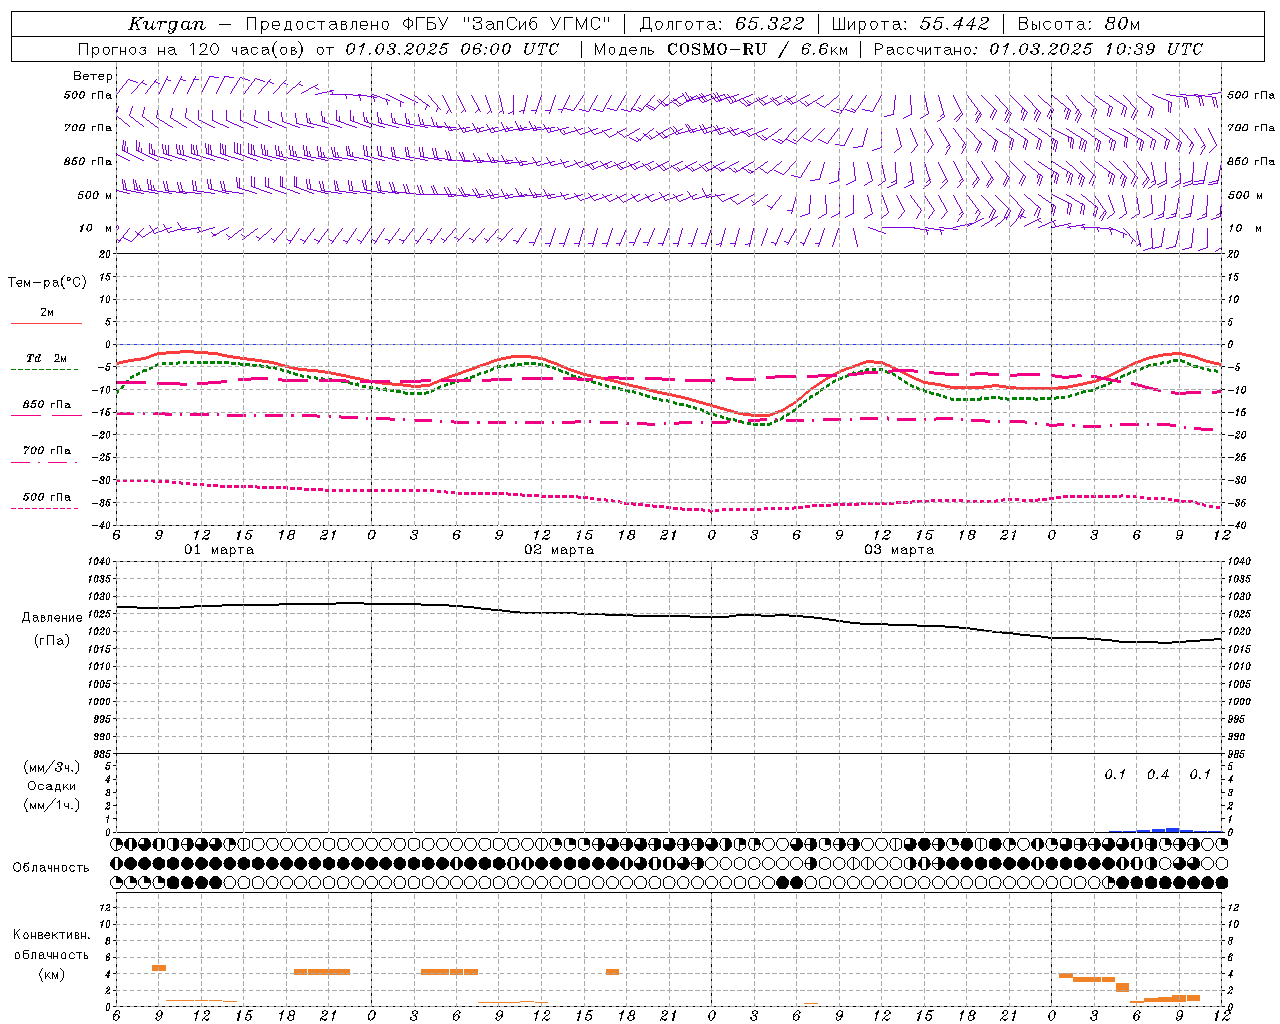Click the "Рассчитано: 01.03.2025 10:39 UTC" timestamp
Image resolution: width=1280 pixels, height=1024 pixels.
[1038, 49]
